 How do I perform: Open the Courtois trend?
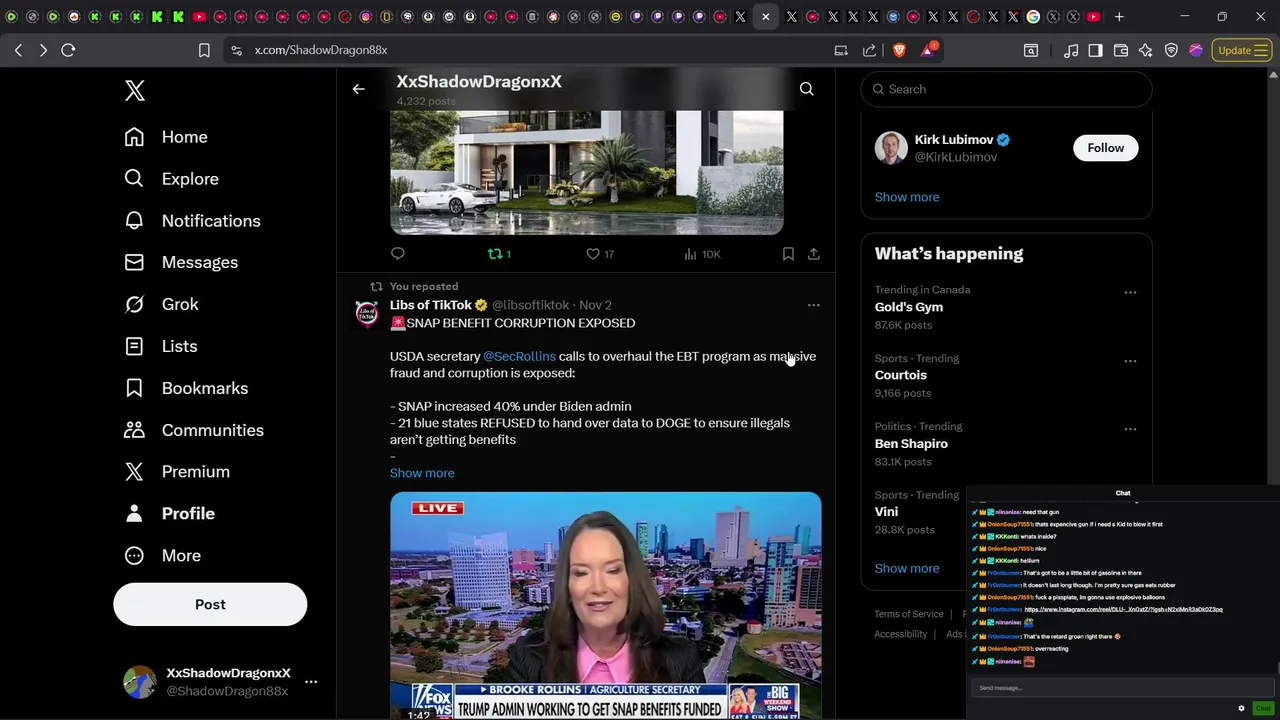click(x=901, y=375)
